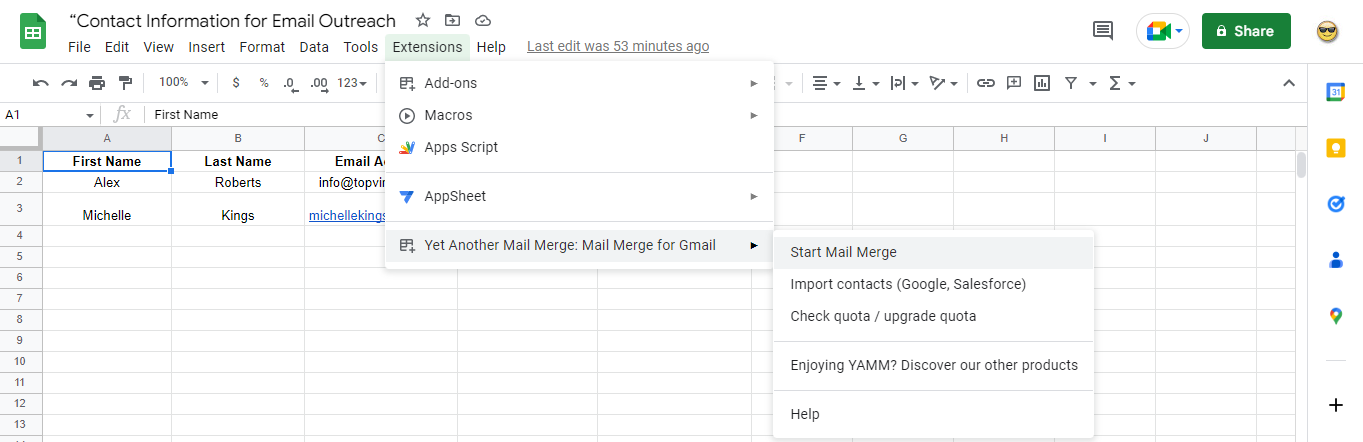This screenshot has width=1363, height=442.
Task: Click the green Share button
Action: tap(1246, 31)
